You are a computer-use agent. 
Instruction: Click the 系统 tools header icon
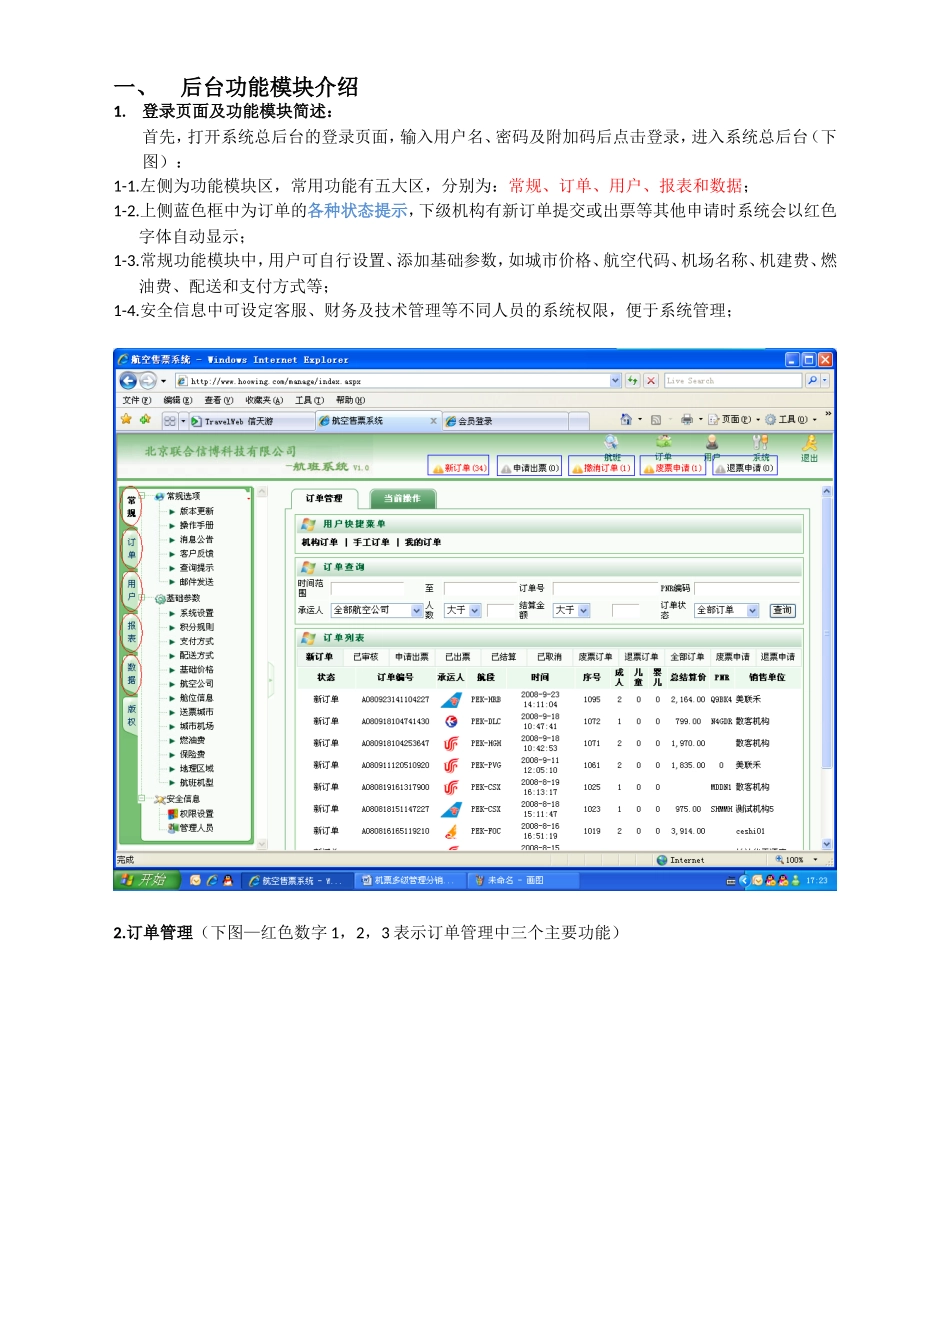click(x=760, y=441)
